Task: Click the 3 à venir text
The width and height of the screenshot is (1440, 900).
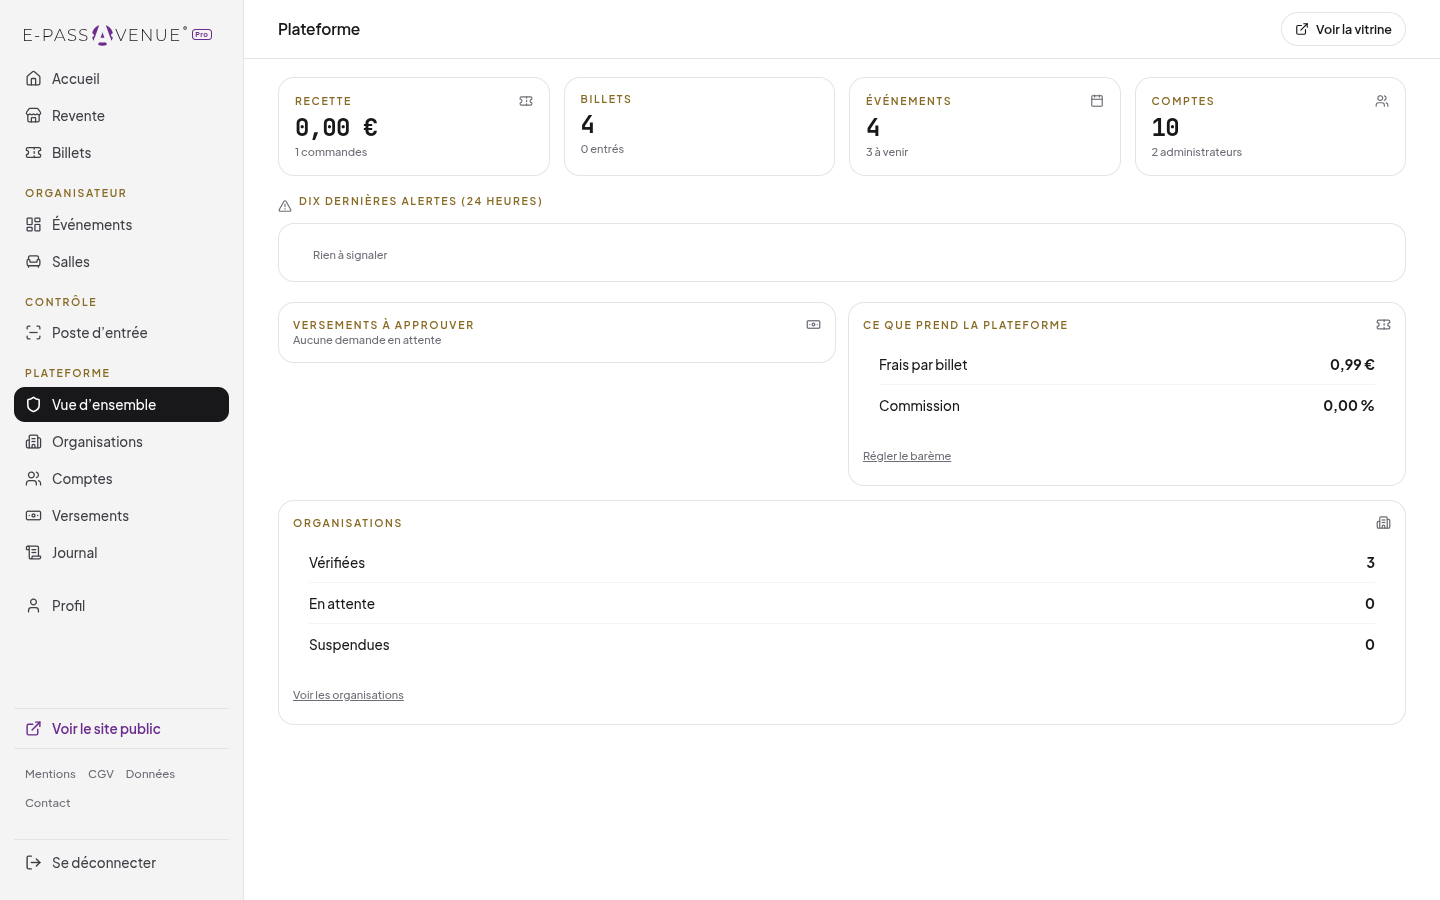Action: click(887, 152)
